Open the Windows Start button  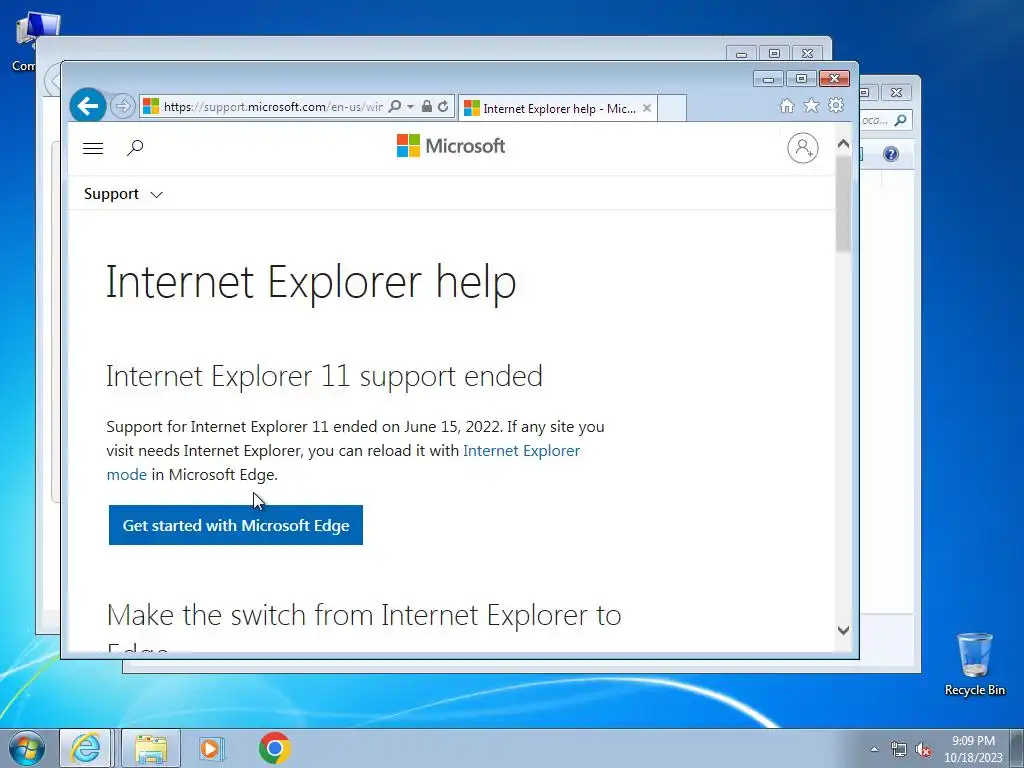point(27,748)
